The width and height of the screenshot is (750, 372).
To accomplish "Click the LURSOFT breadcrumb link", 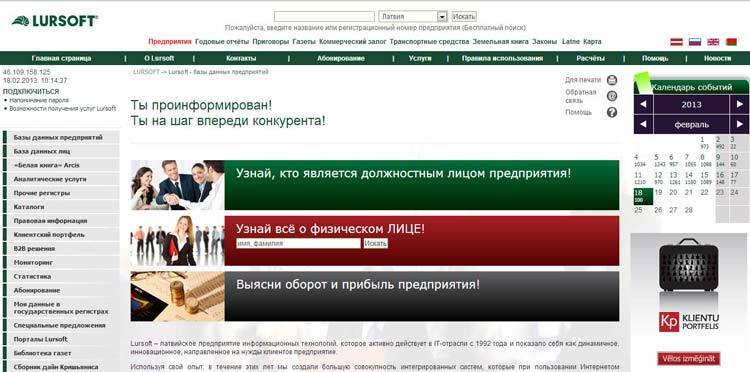I will tap(146, 72).
